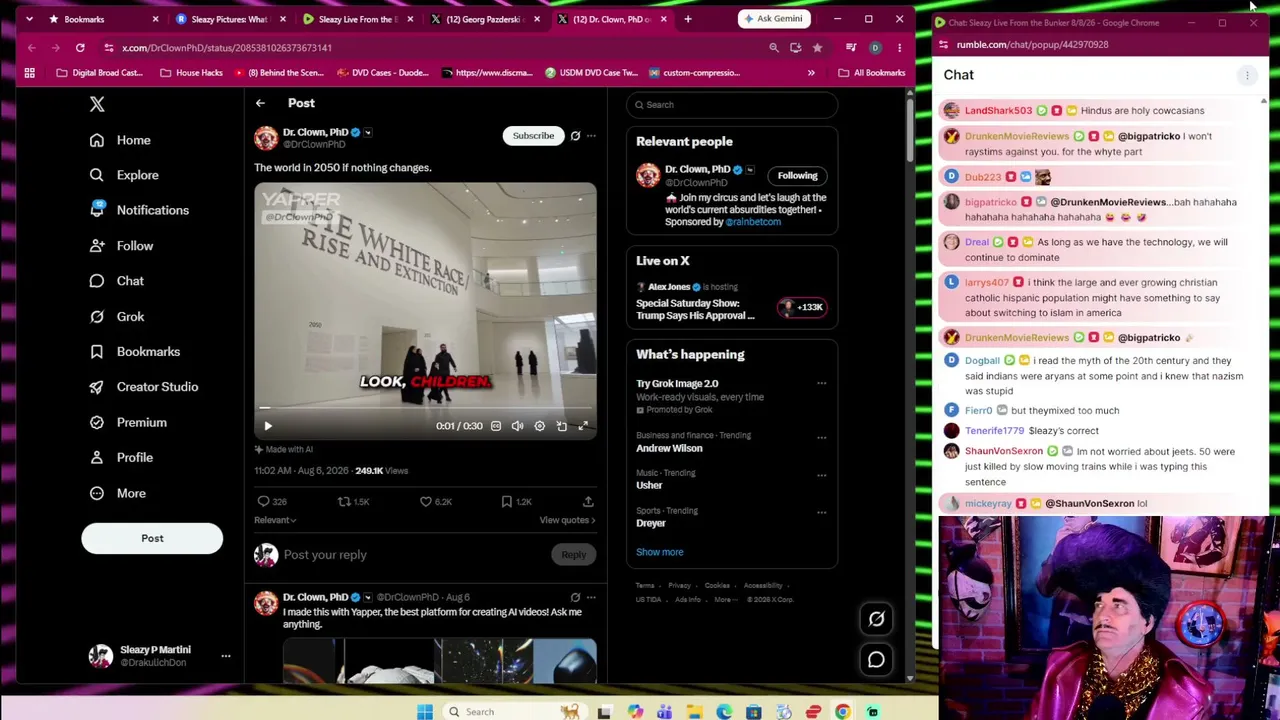Seek along the video progress bar
This screenshot has height=720, width=1280.
click(425, 408)
